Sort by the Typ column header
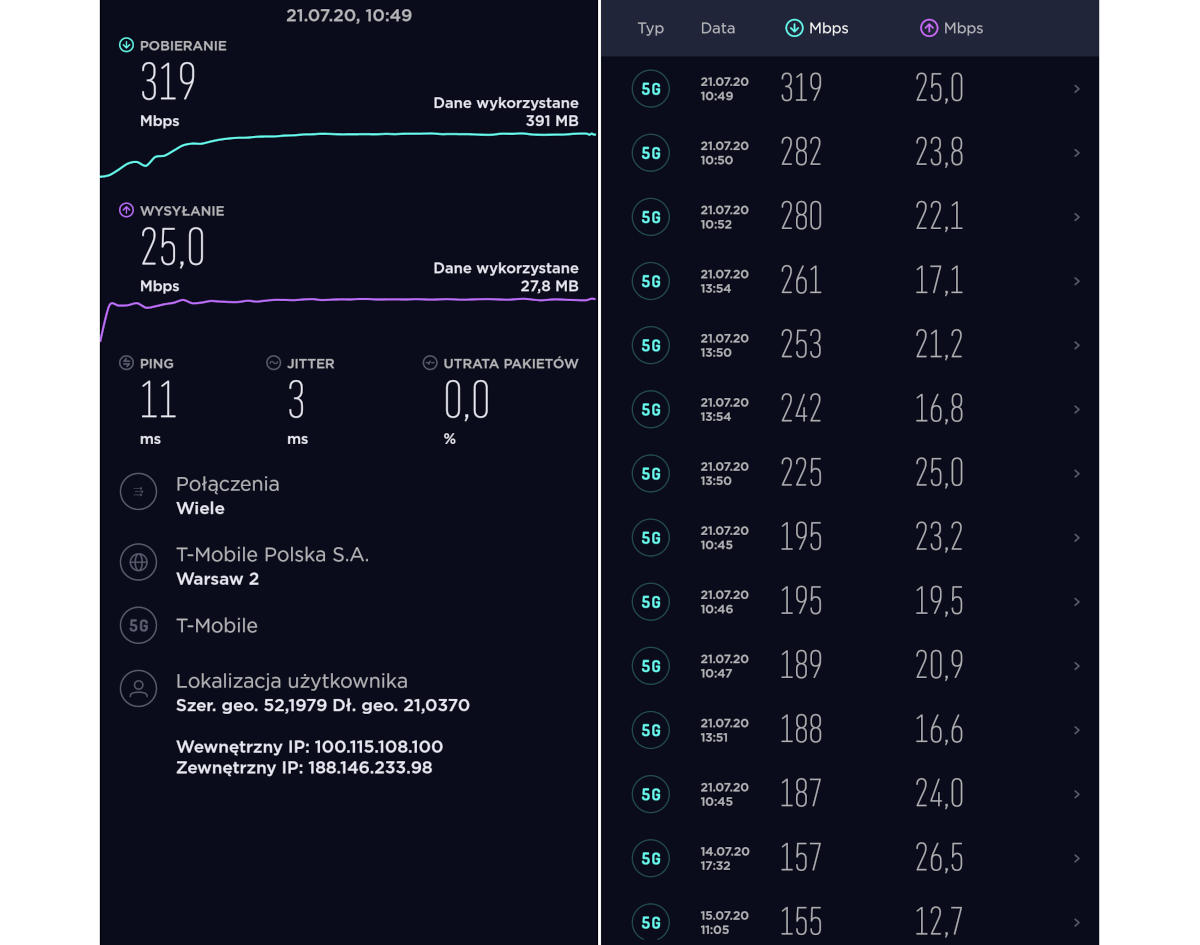The image size is (1200, 945). tap(650, 28)
